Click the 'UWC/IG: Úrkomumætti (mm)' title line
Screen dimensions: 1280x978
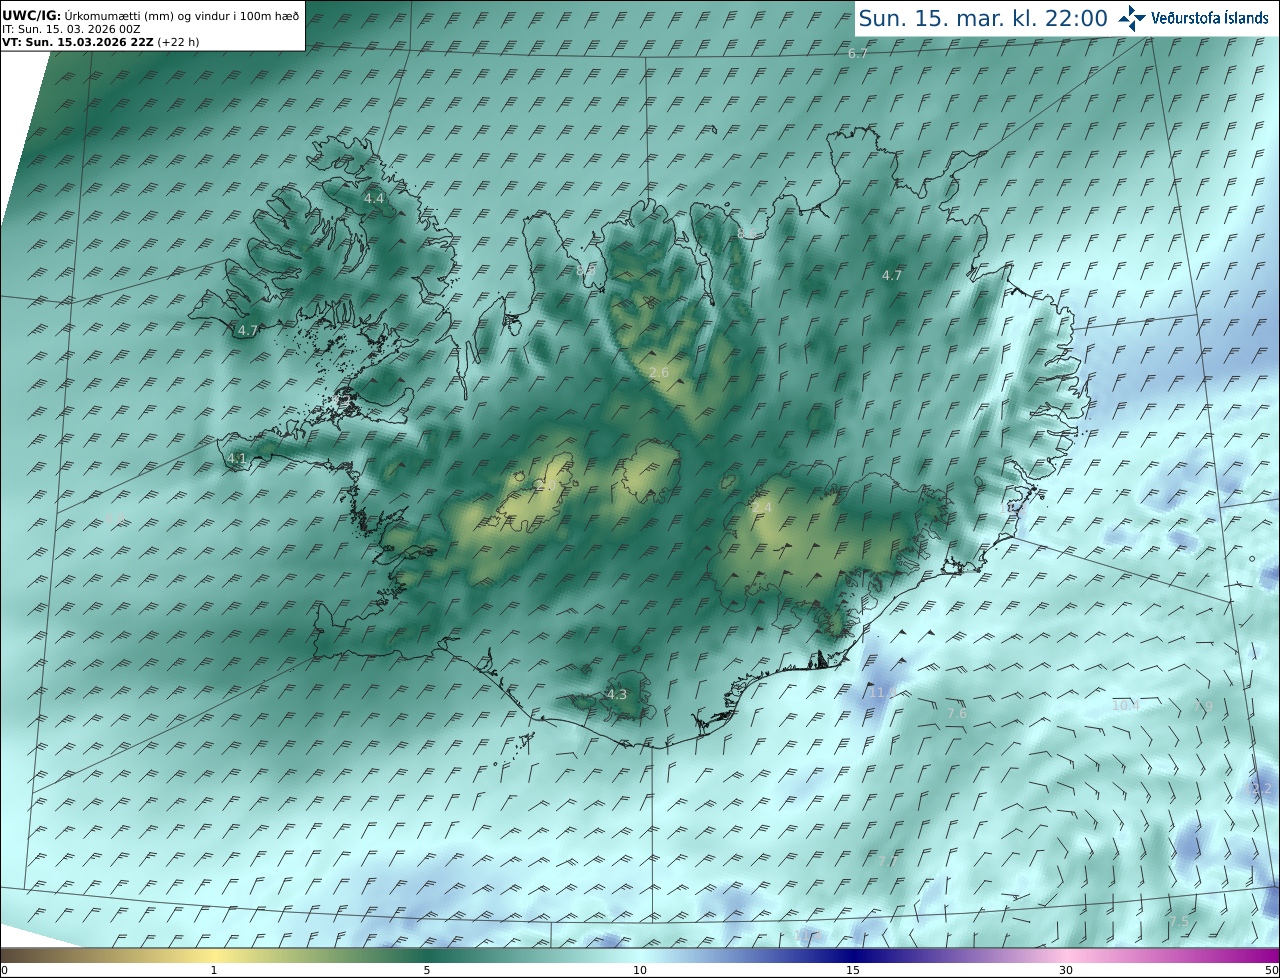pyautogui.click(x=151, y=16)
